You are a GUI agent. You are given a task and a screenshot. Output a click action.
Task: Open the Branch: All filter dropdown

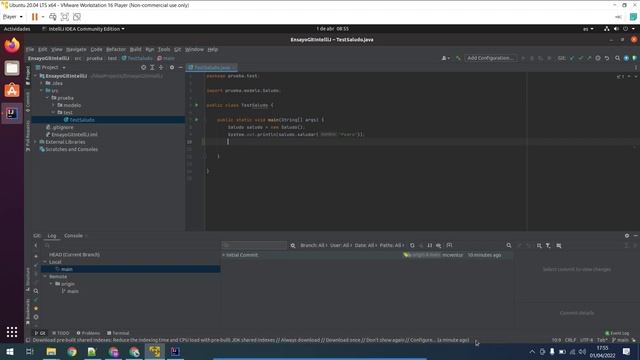tap(313, 245)
